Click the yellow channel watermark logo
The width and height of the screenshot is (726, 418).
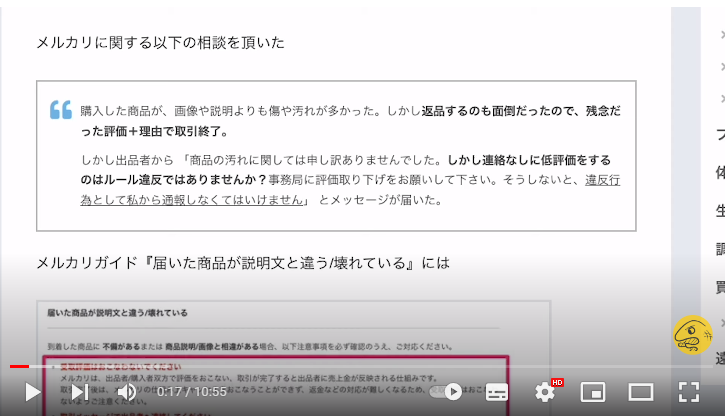coord(691,336)
